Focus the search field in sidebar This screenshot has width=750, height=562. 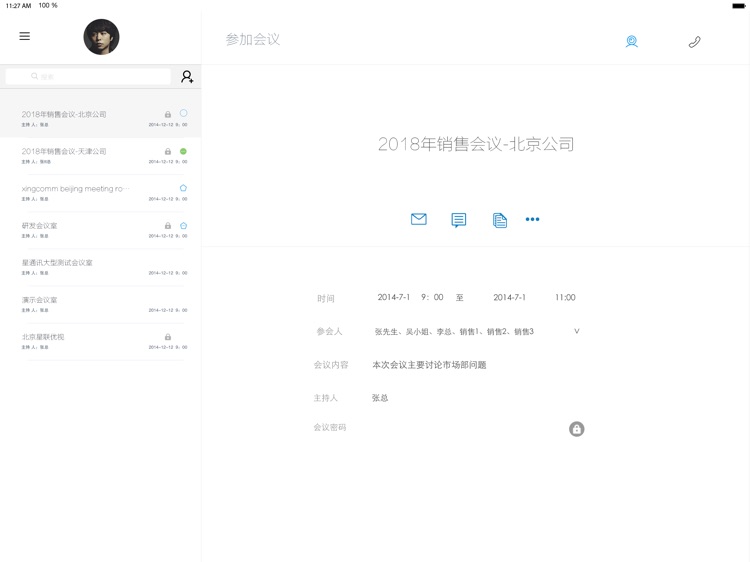coord(88,77)
